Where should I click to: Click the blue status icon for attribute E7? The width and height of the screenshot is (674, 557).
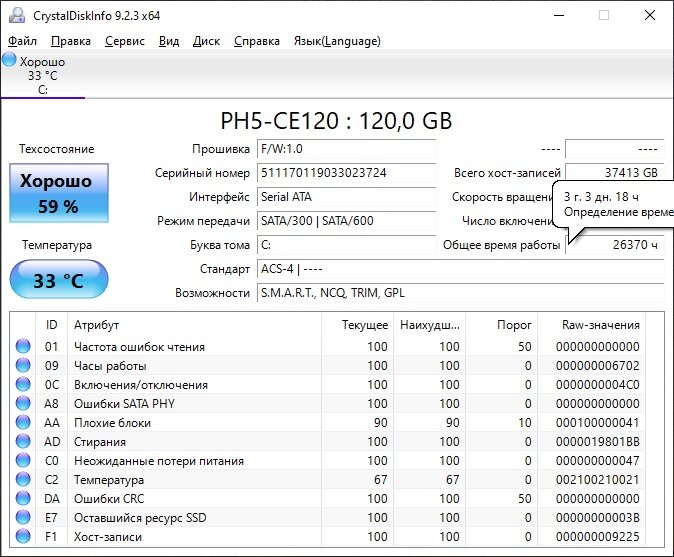coord(23,517)
